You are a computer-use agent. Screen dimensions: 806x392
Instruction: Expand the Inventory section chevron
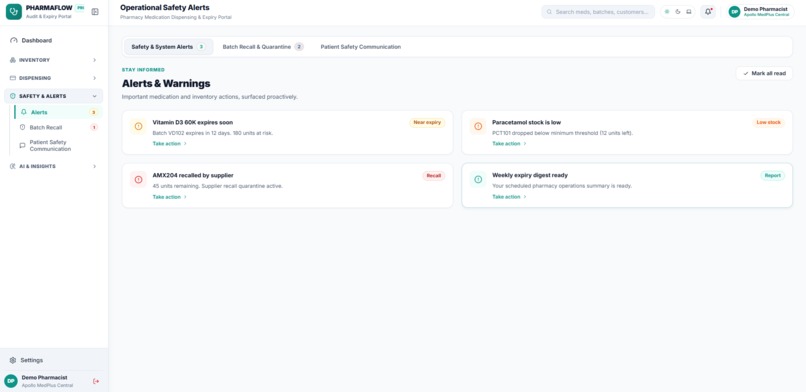[95, 60]
